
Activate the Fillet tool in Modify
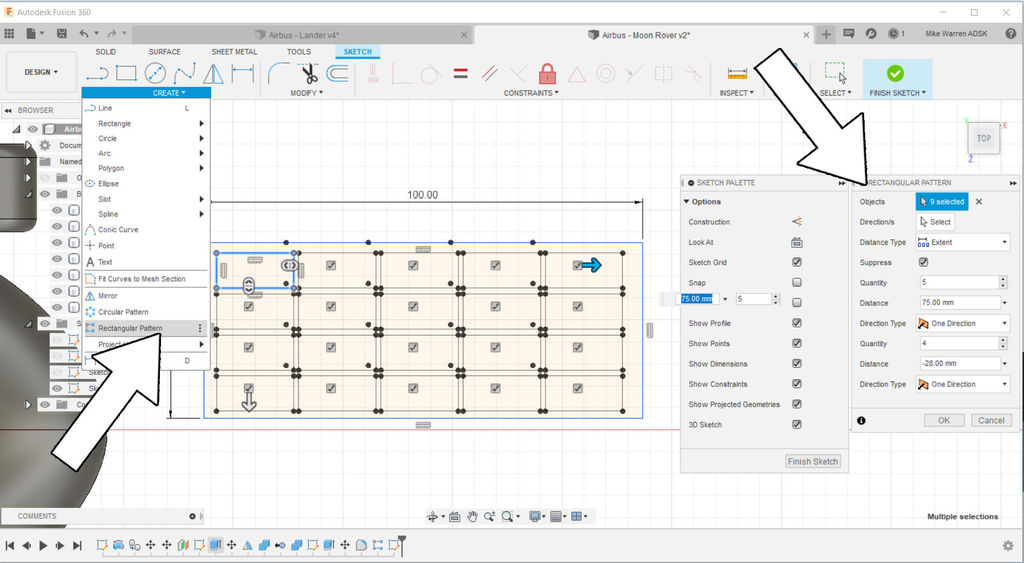280,73
